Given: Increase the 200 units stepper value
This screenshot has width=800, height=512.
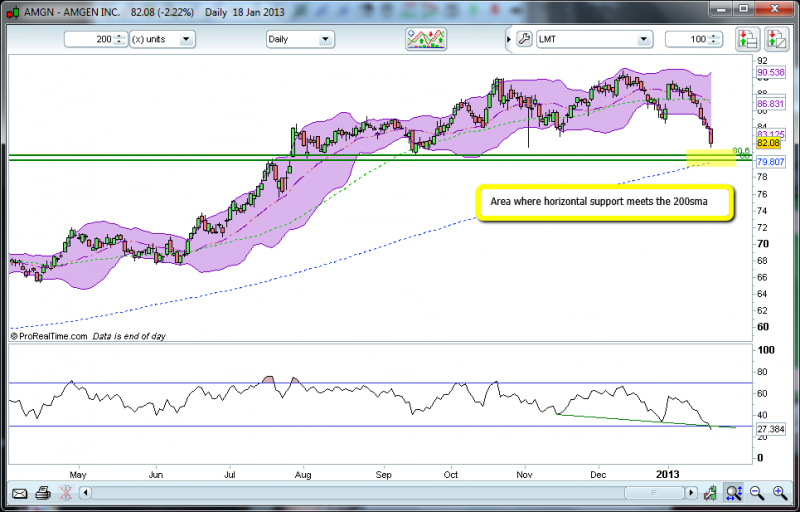Looking at the screenshot, I should [120, 37].
